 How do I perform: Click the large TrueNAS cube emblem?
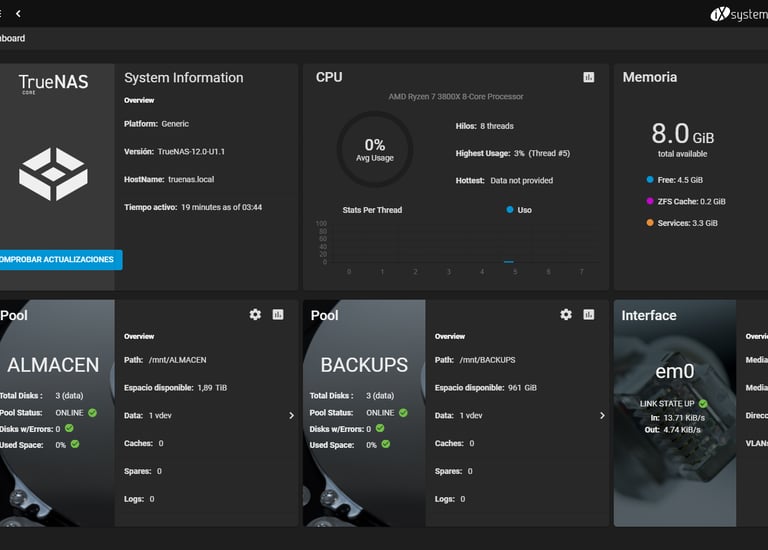click(x=53, y=174)
